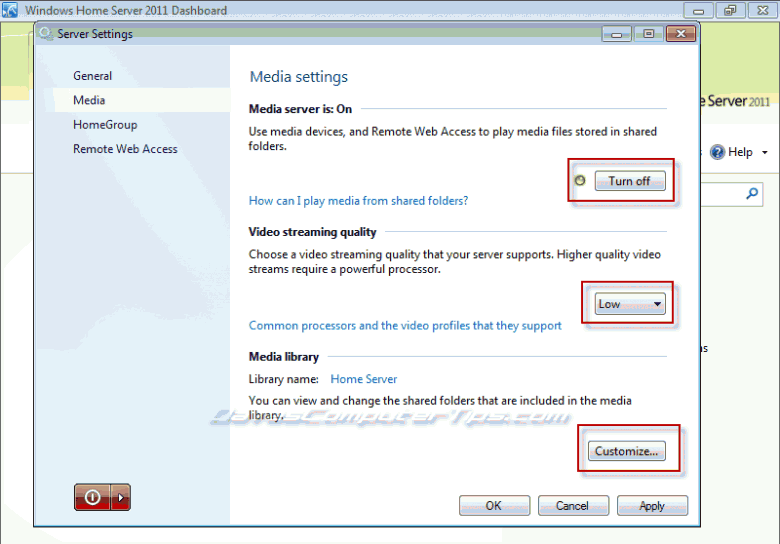
Task: Turn off the media server
Action: pos(630,181)
